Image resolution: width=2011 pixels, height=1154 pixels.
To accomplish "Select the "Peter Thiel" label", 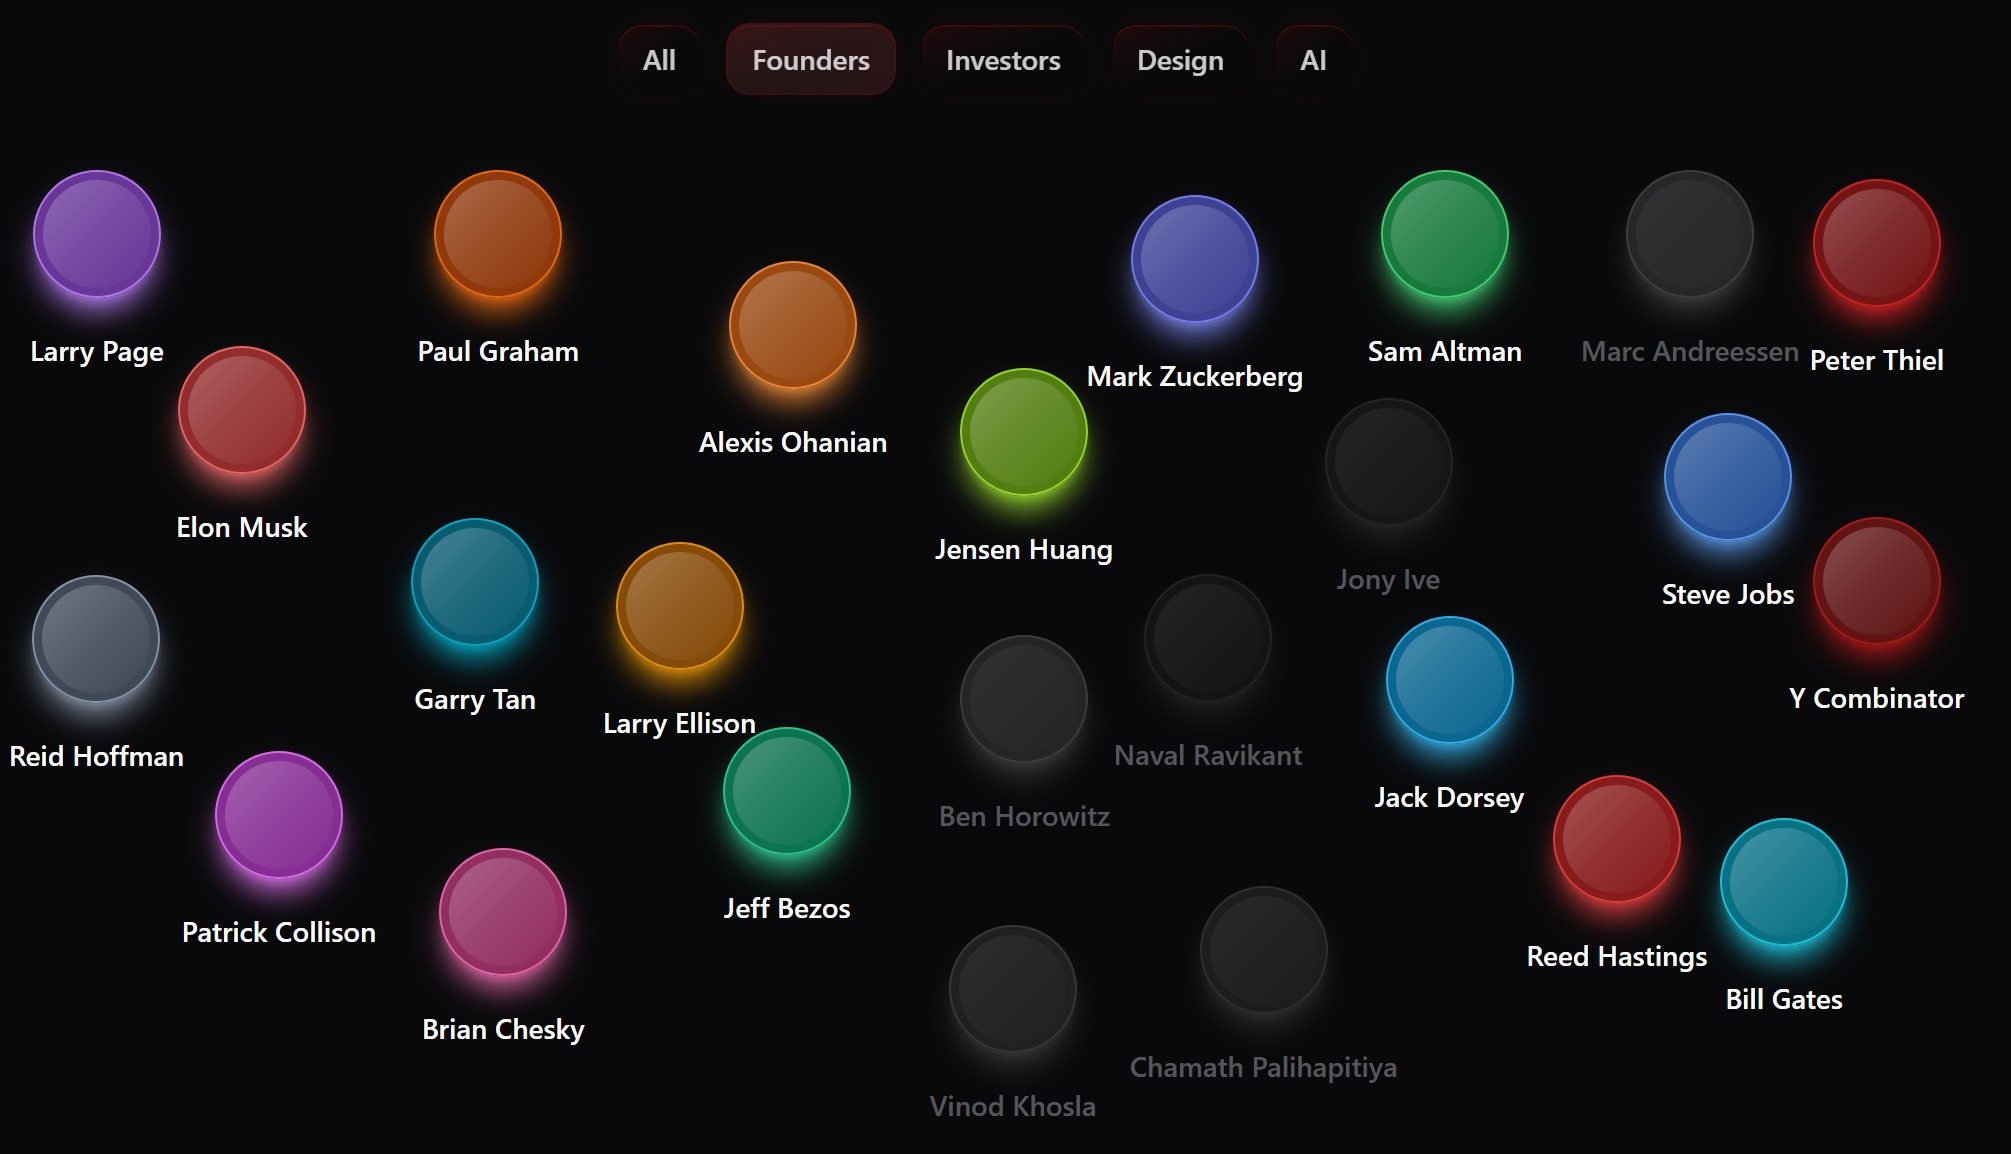I will [1877, 361].
